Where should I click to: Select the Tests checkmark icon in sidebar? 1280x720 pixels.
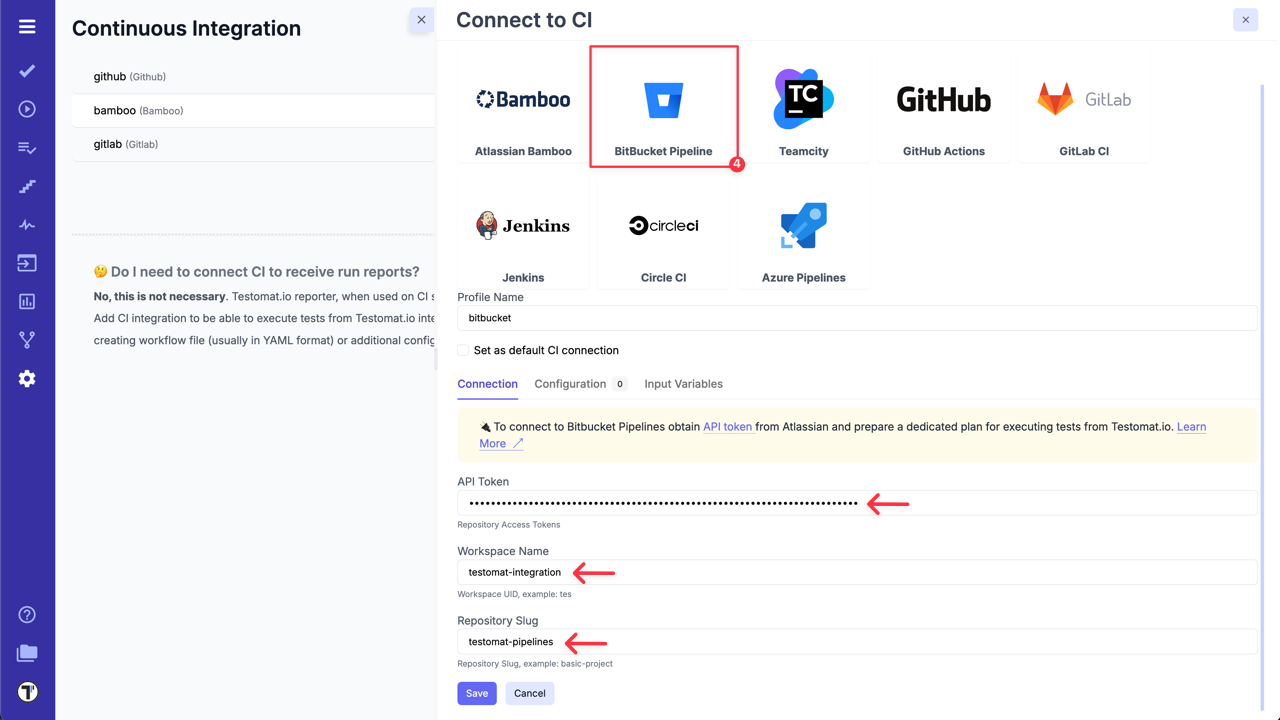(27, 71)
